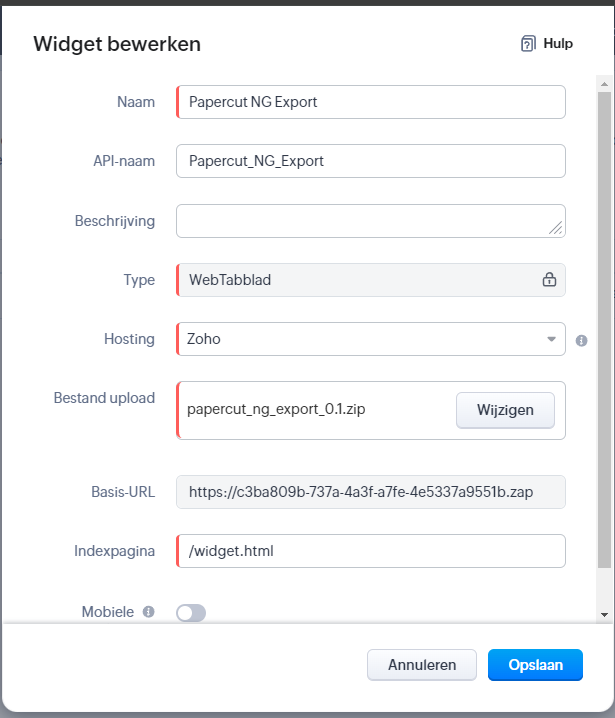Click the scrollbar down arrow

pos(604,615)
